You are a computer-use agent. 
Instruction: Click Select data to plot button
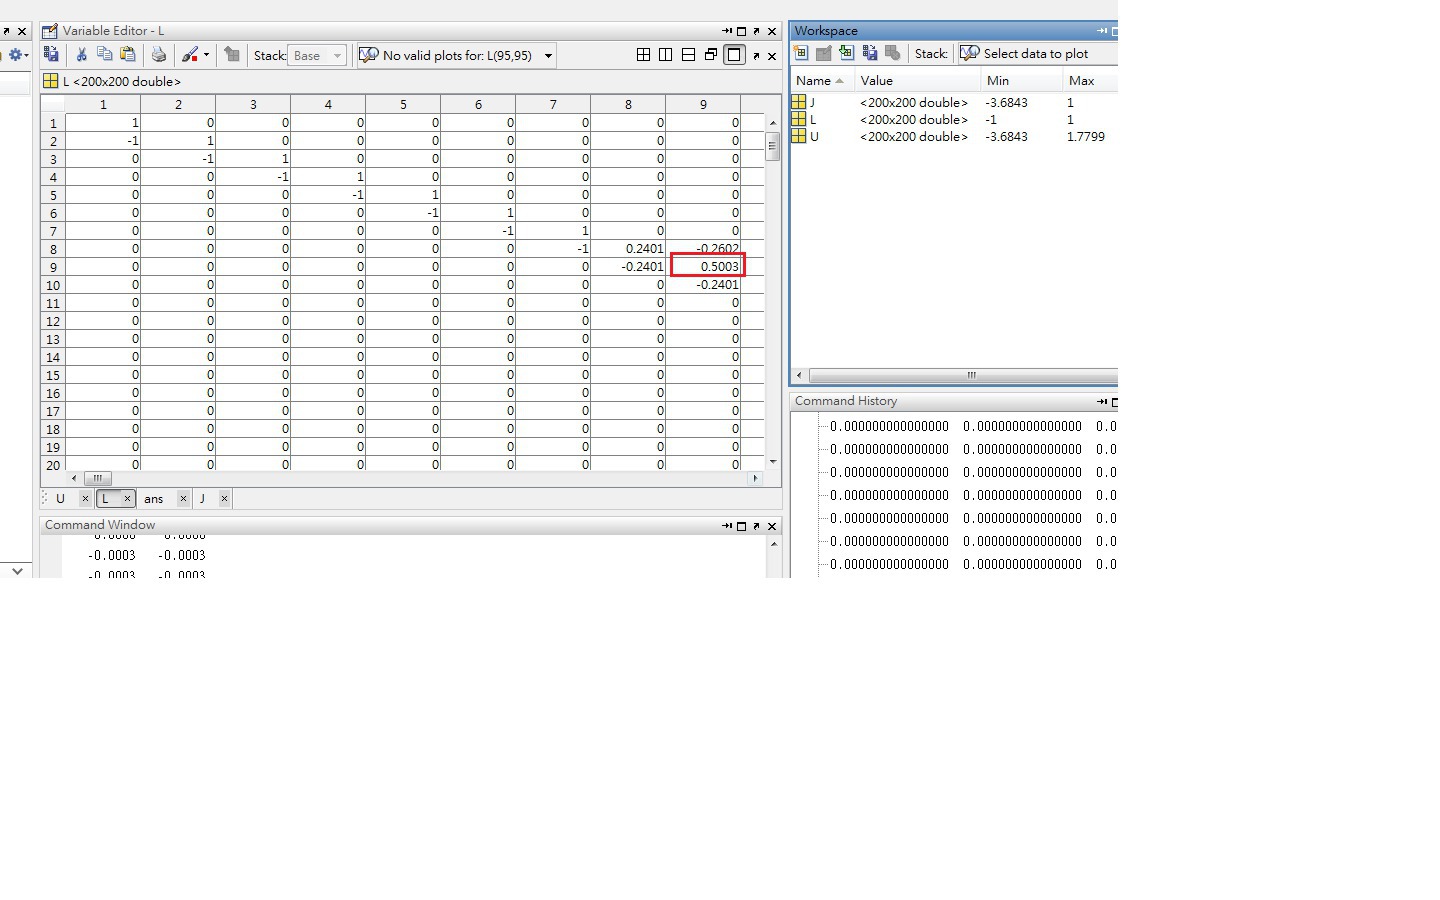(1025, 53)
